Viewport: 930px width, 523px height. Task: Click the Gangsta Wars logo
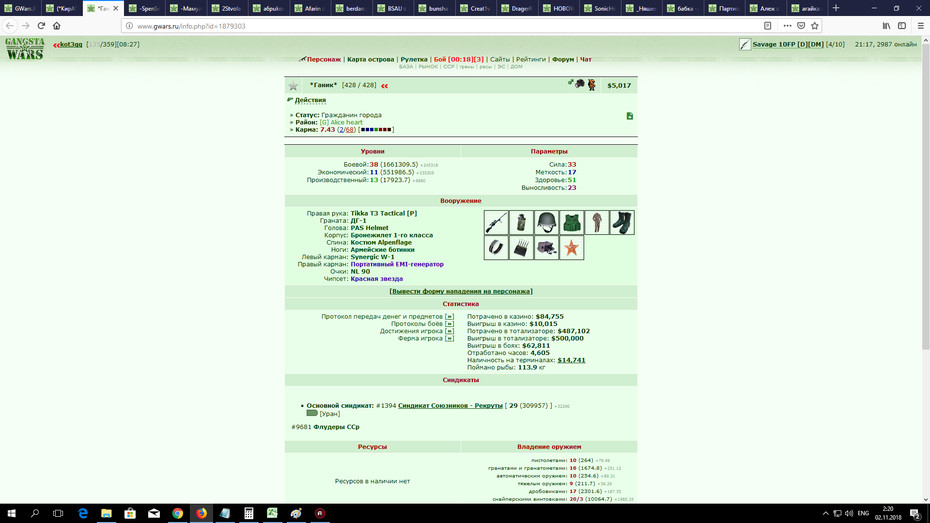[25, 49]
